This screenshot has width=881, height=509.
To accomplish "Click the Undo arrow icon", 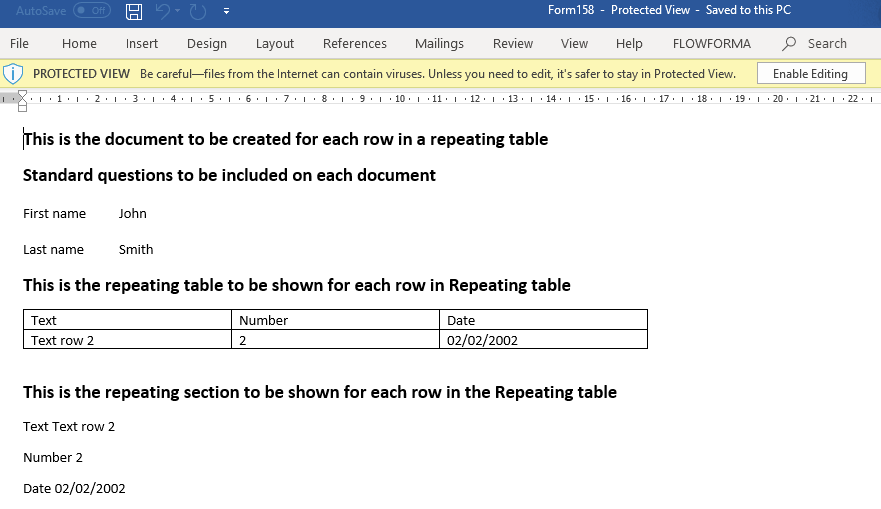I will pyautogui.click(x=162, y=11).
